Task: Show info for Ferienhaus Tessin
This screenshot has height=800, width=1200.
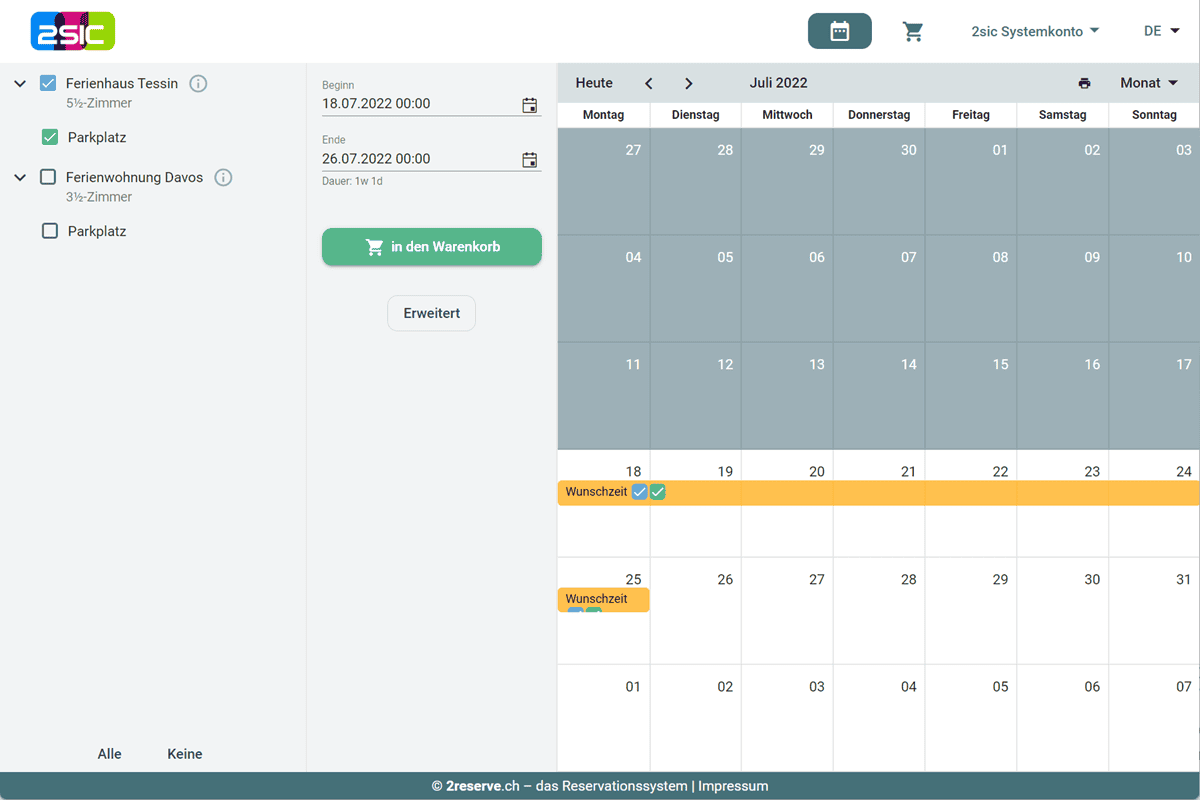Action: 198,83
